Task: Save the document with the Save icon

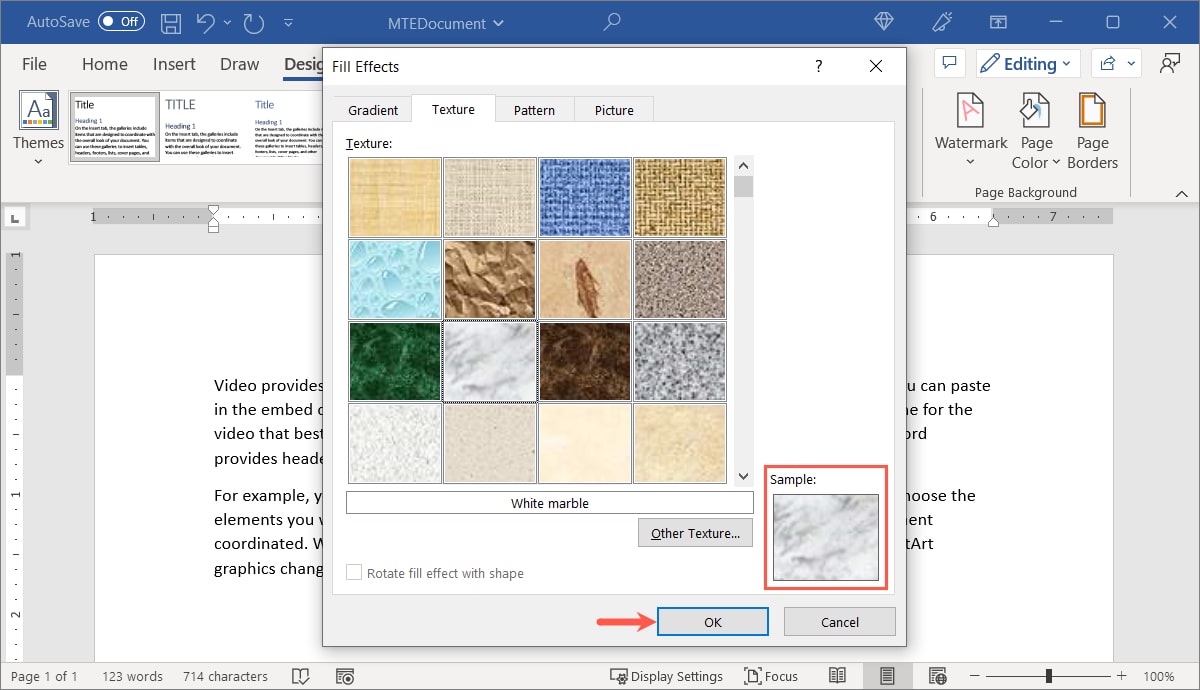Action: click(x=170, y=22)
